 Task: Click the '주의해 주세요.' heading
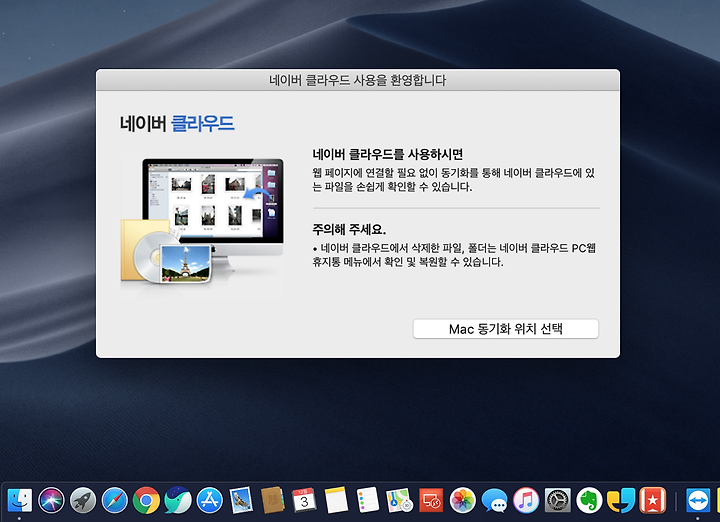click(x=349, y=229)
